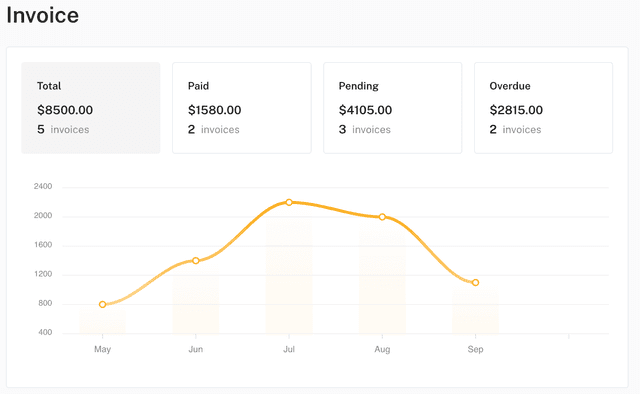Click the "3 invoices" count in Pending
Image resolution: width=640 pixels, height=394 pixels.
tap(364, 129)
